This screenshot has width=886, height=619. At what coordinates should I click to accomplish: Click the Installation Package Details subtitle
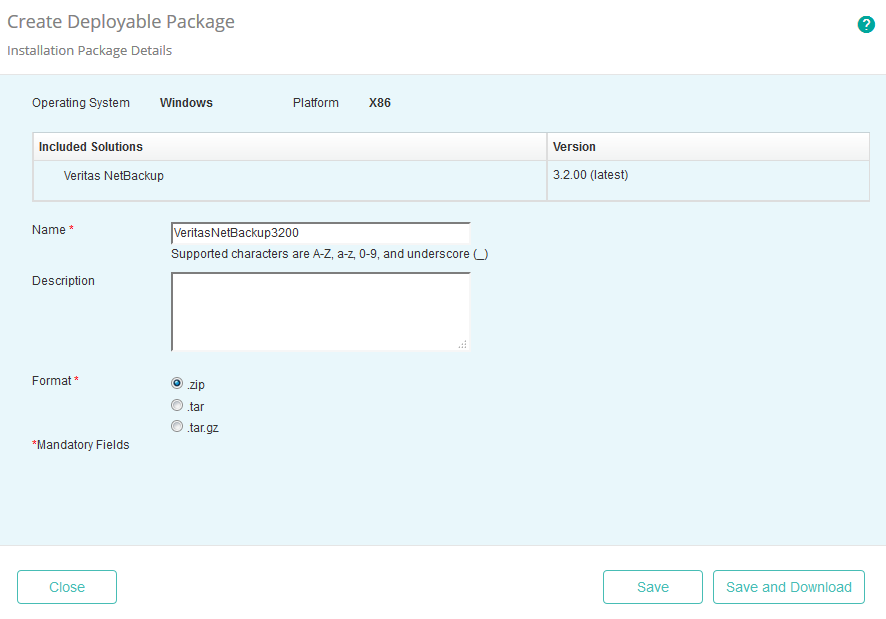89,51
